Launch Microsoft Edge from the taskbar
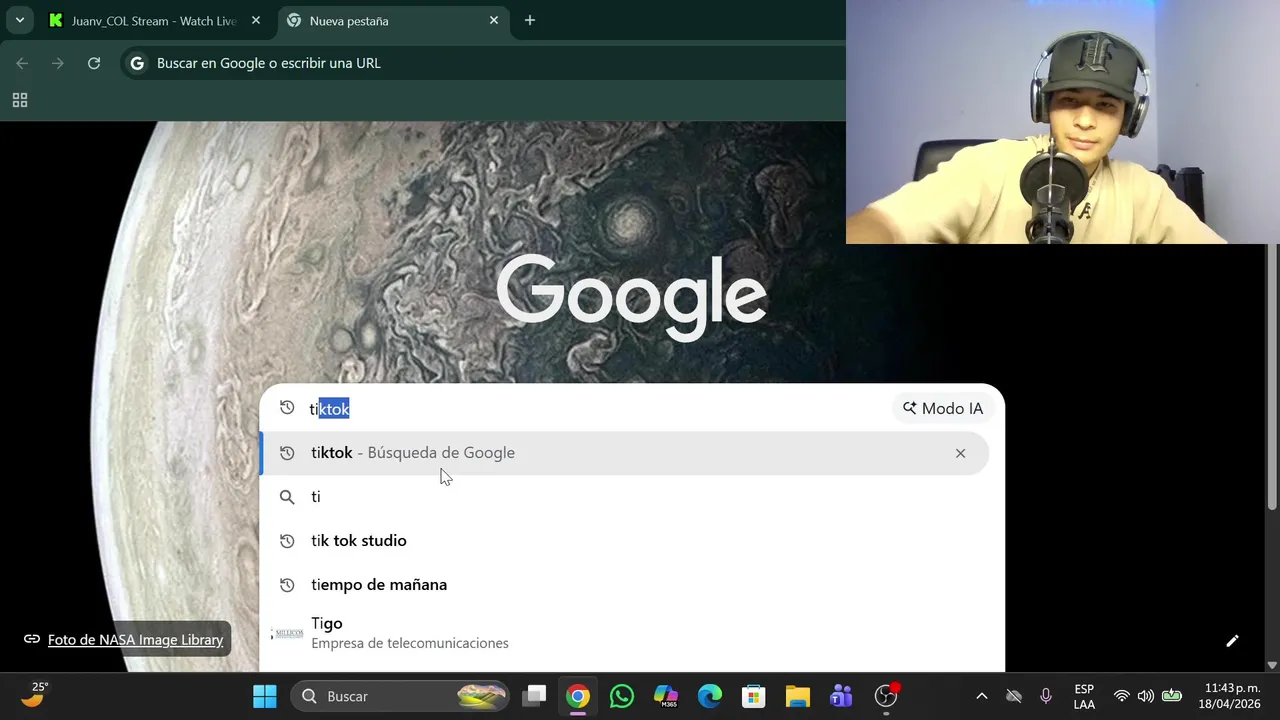This screenshot has width=1280, height=720. [710, 696]
